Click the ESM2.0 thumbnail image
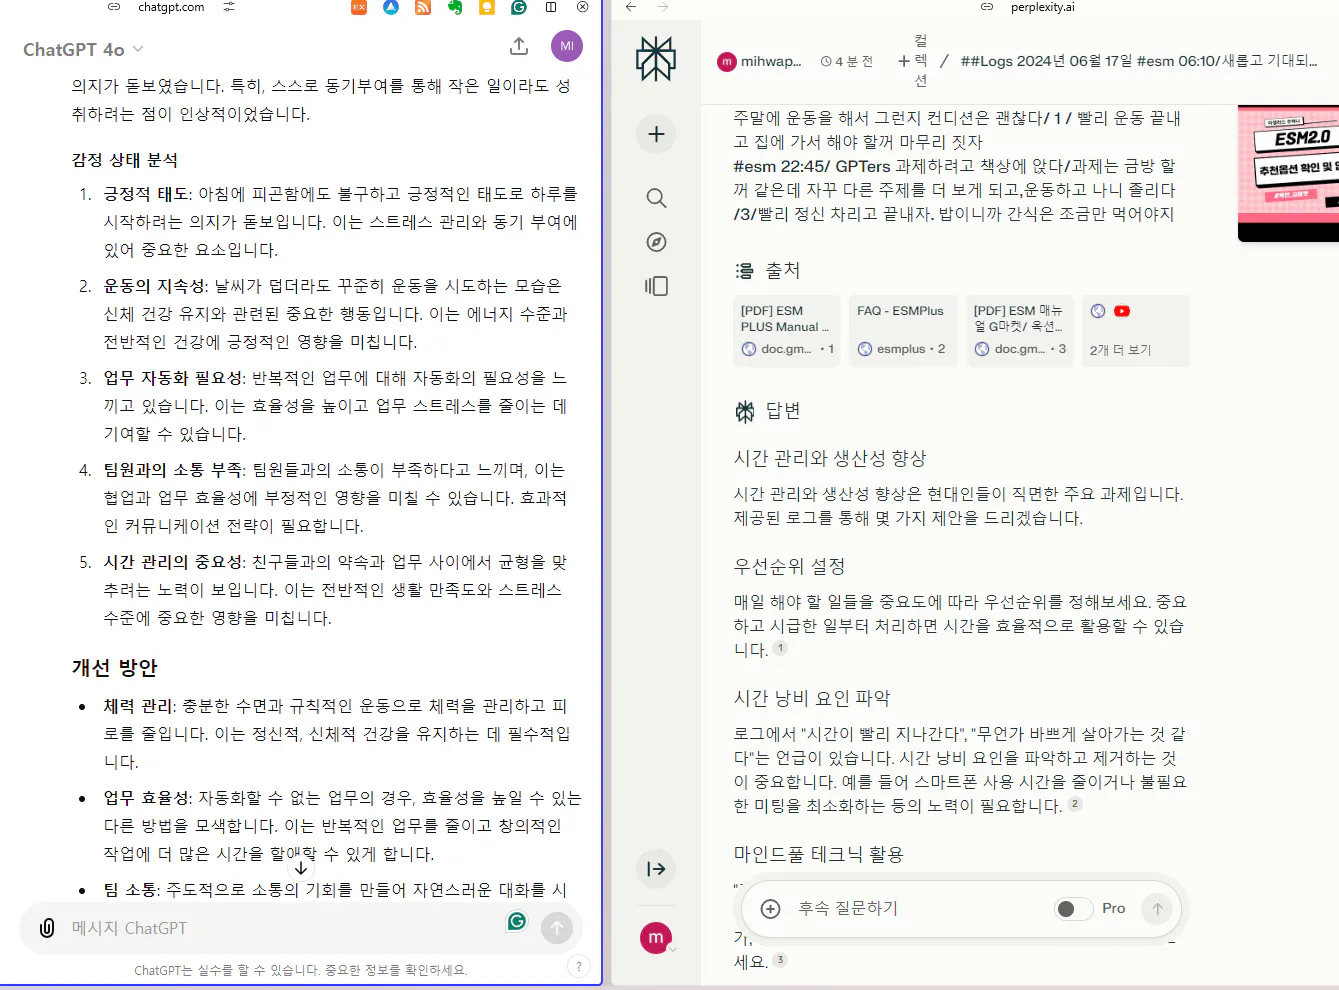The width and height of the screenshot is (1339, 990). (1288, 173)
